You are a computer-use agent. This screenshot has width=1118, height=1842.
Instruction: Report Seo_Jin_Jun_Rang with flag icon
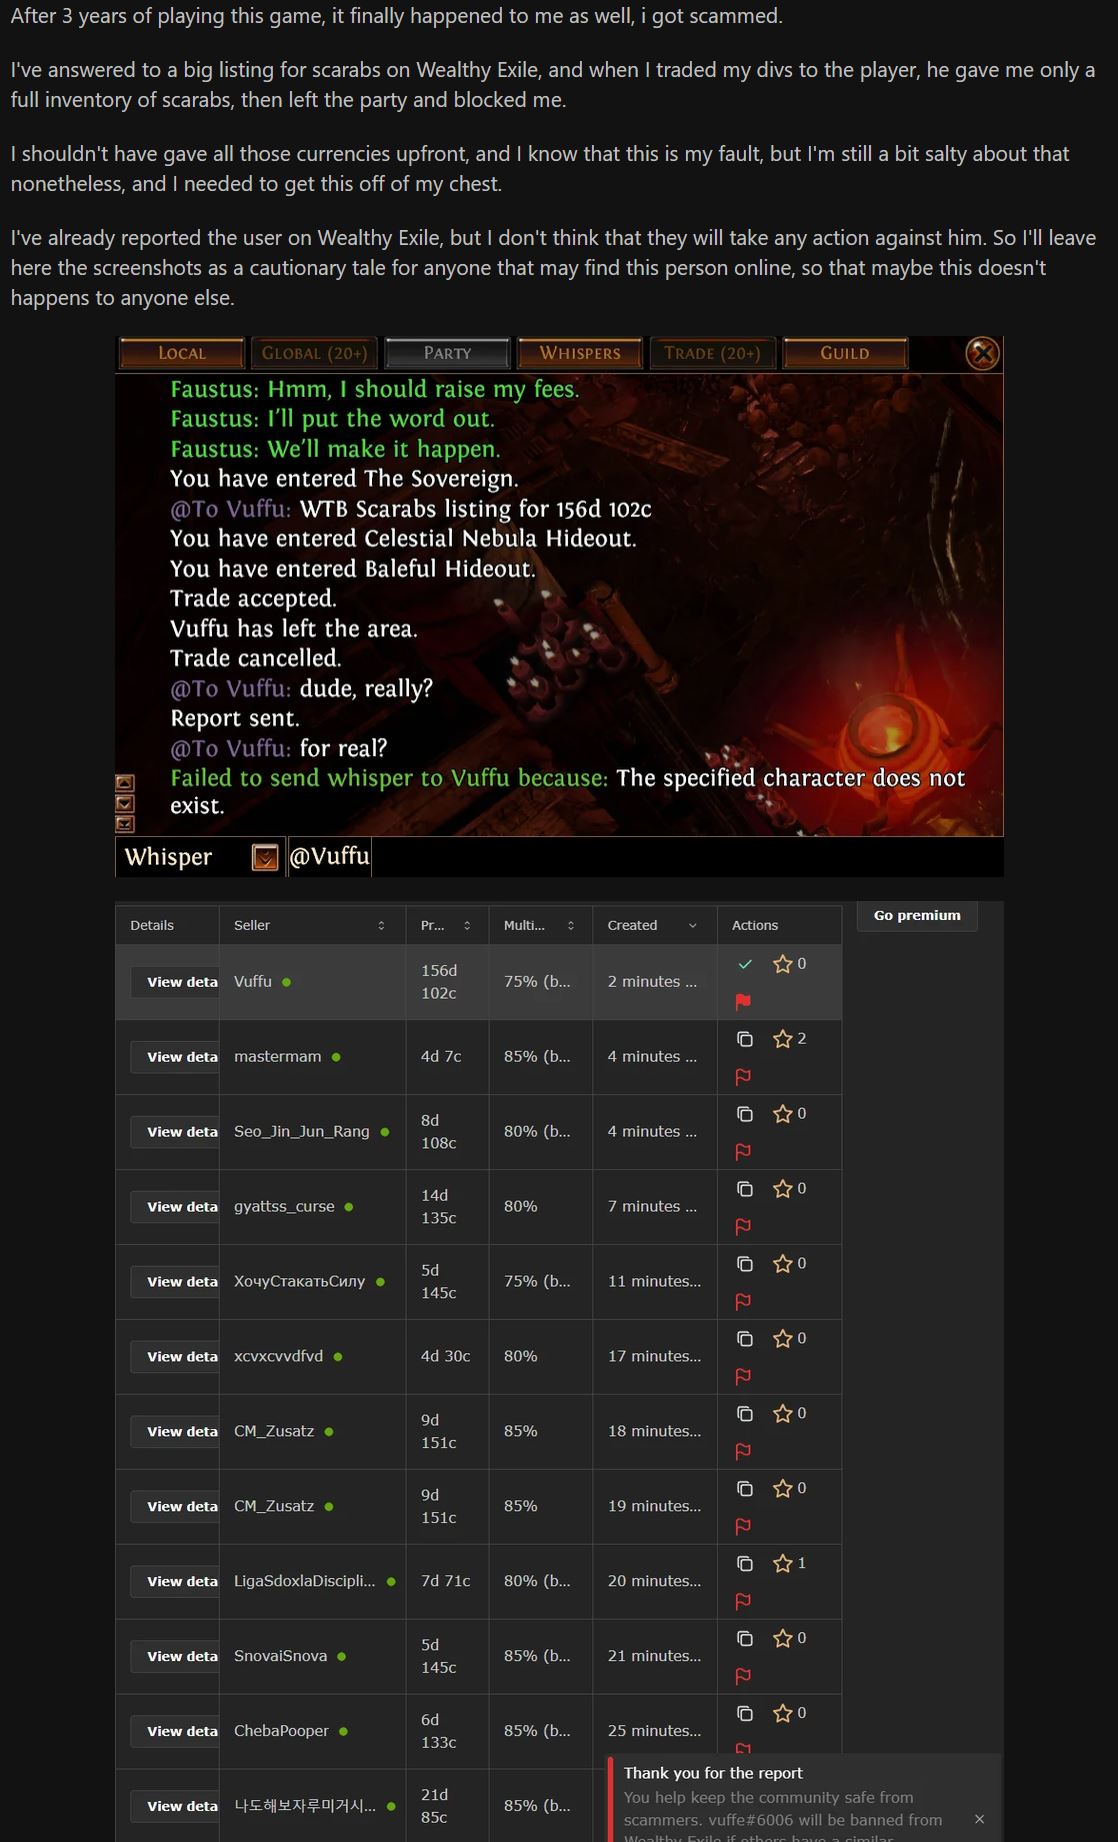tap(743, 1152)
